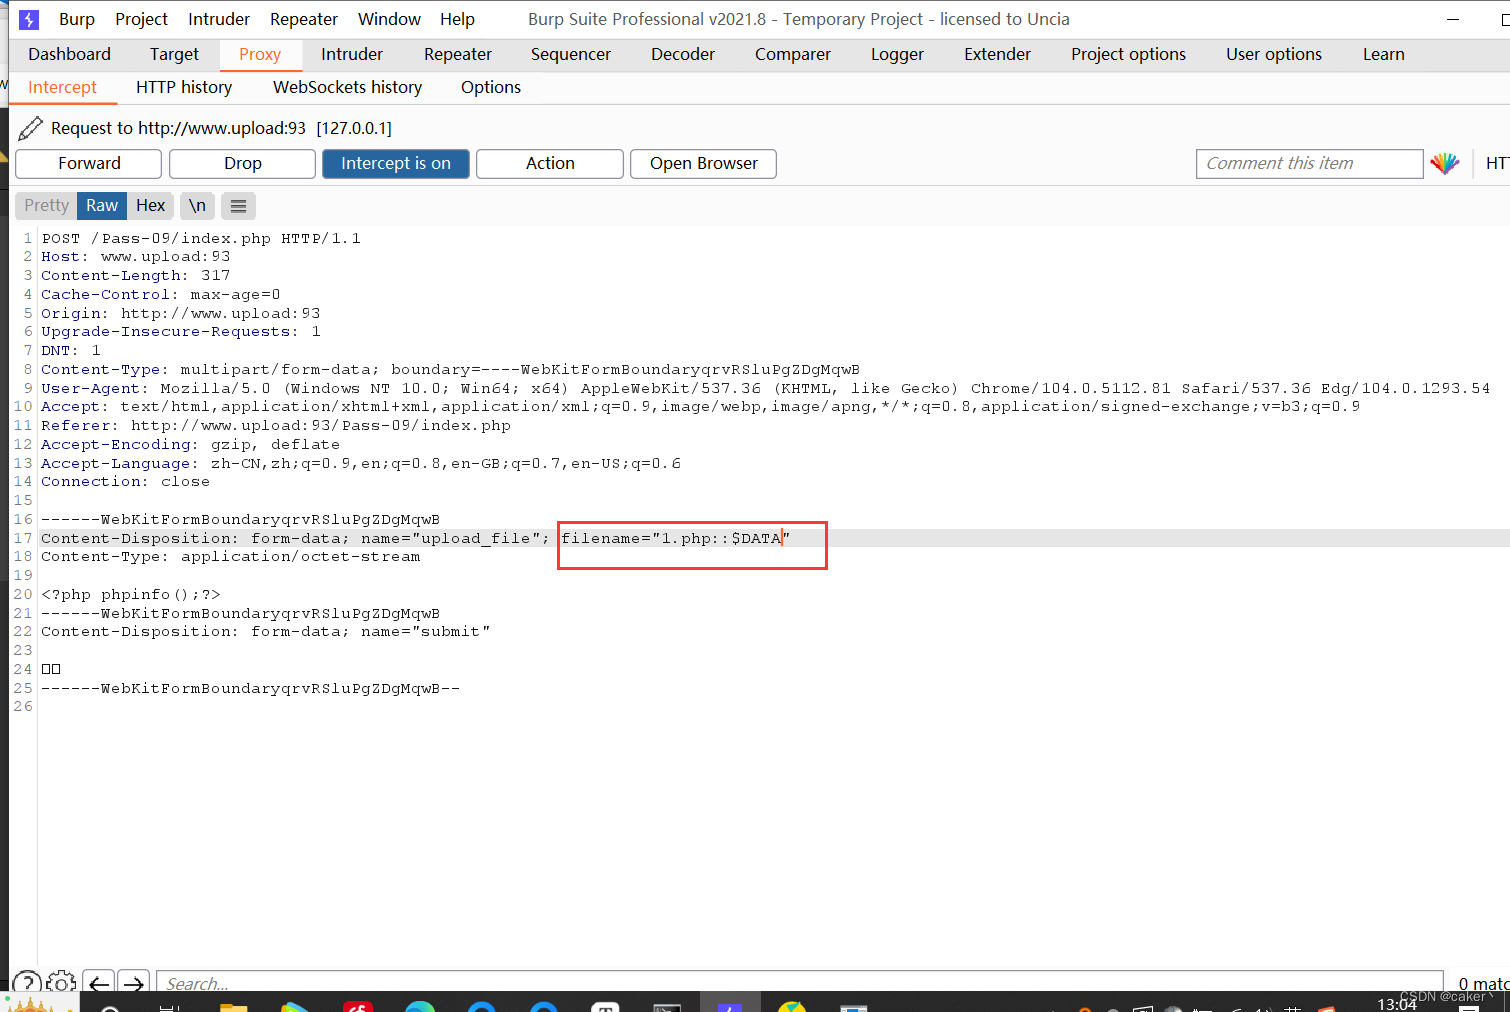
Task: Switch to the HTTP history tab
Action: [x=183, y=87]
